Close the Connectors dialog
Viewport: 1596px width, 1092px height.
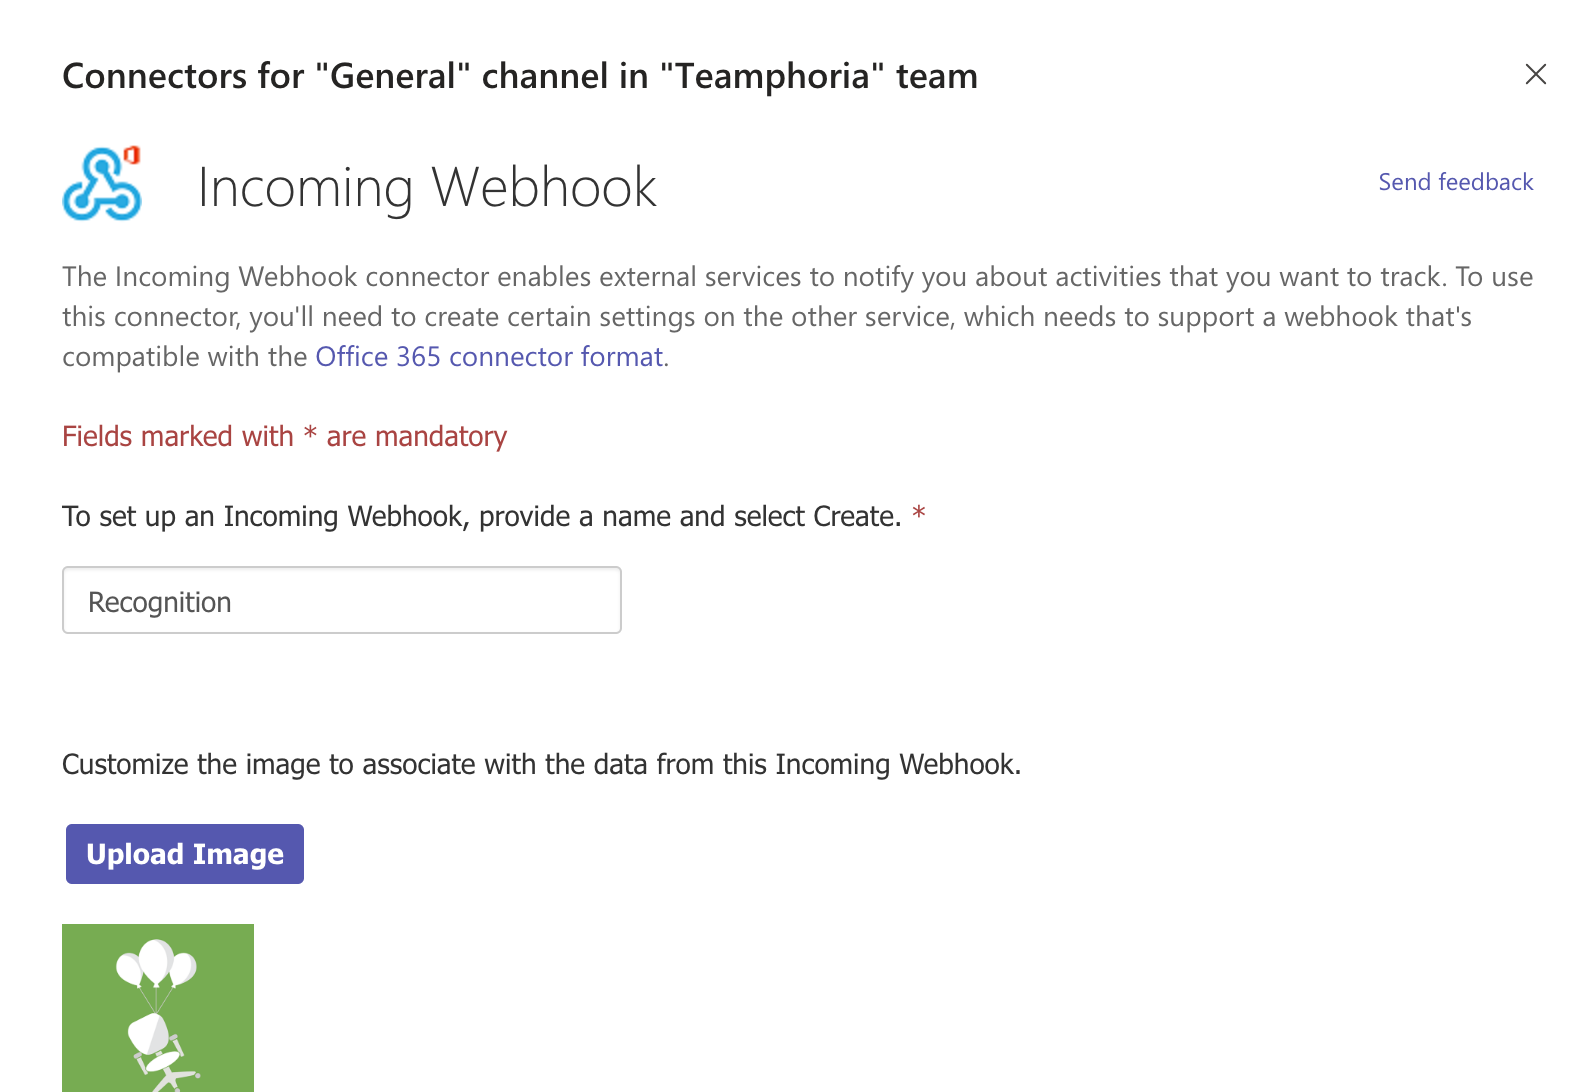[1536, 74]
